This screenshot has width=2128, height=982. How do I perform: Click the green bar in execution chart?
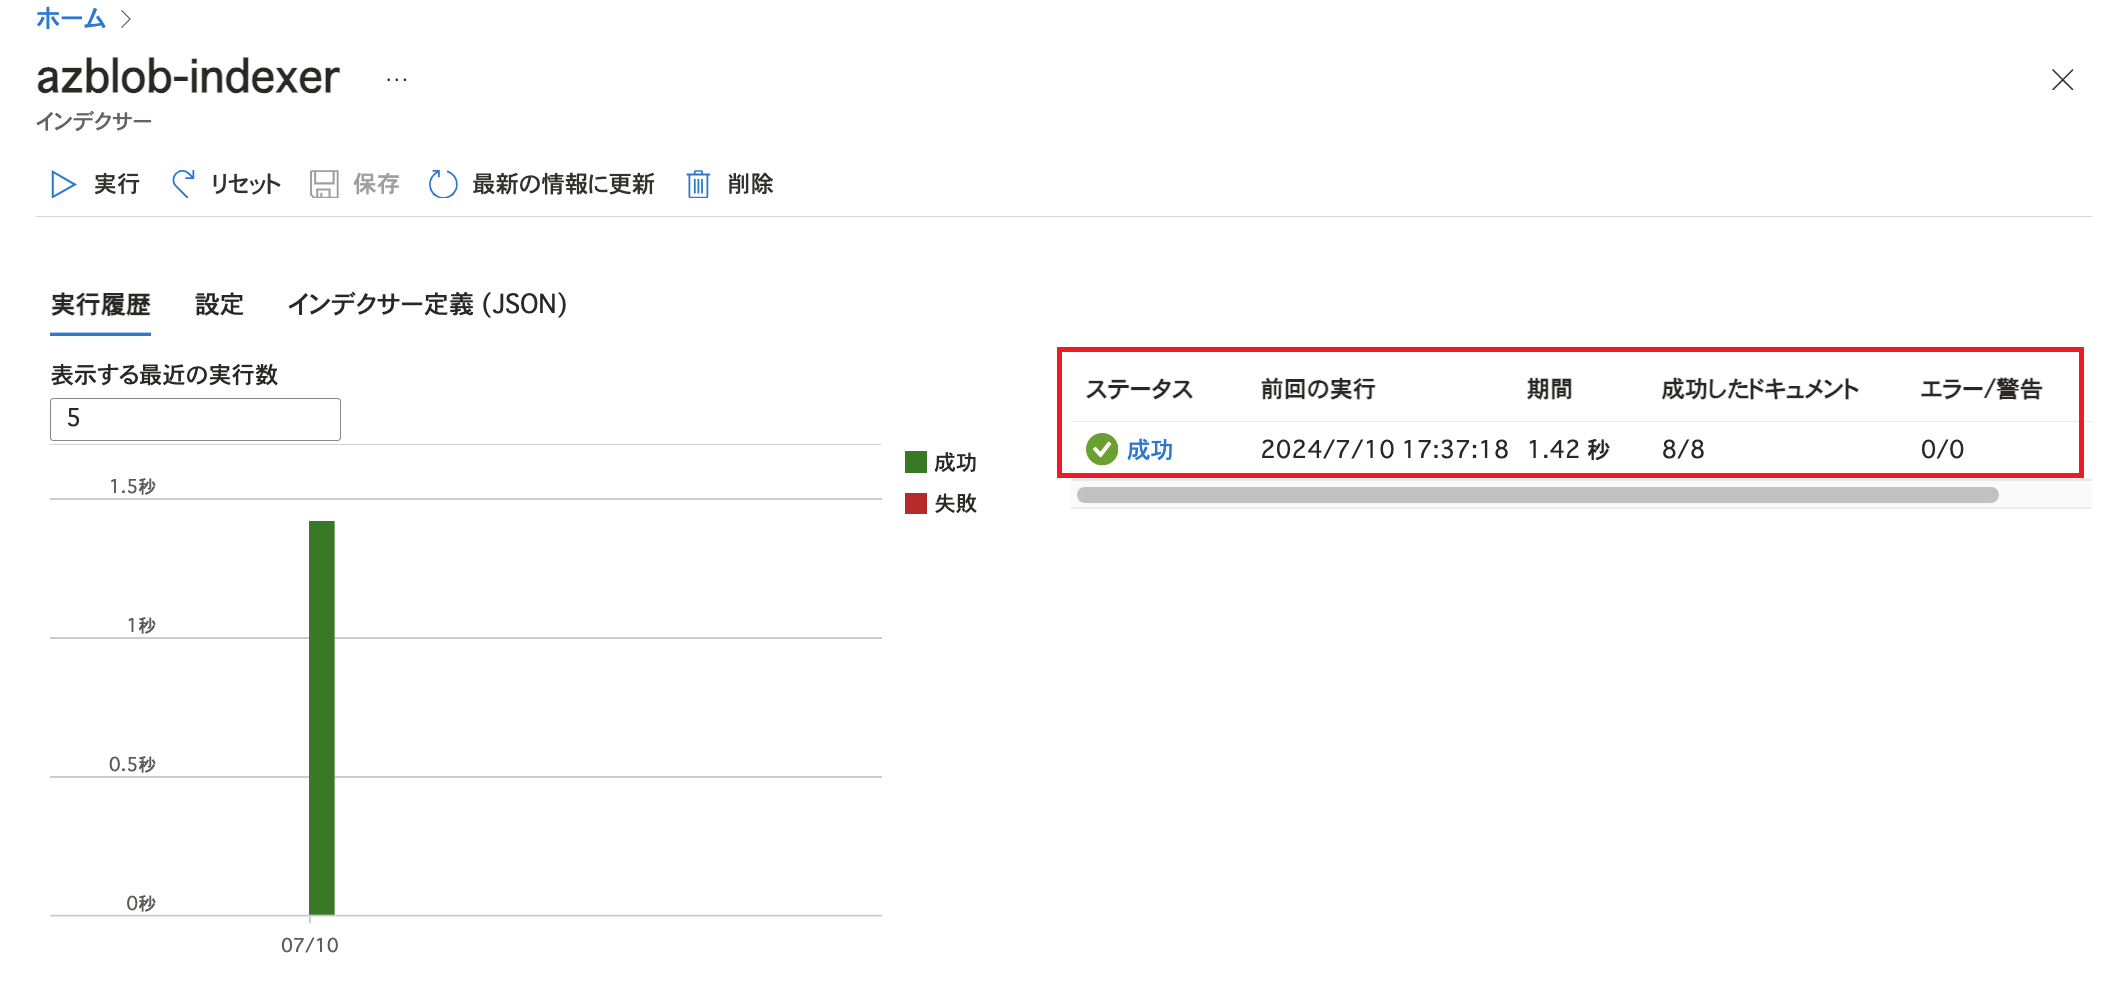[x=321, y=716]
